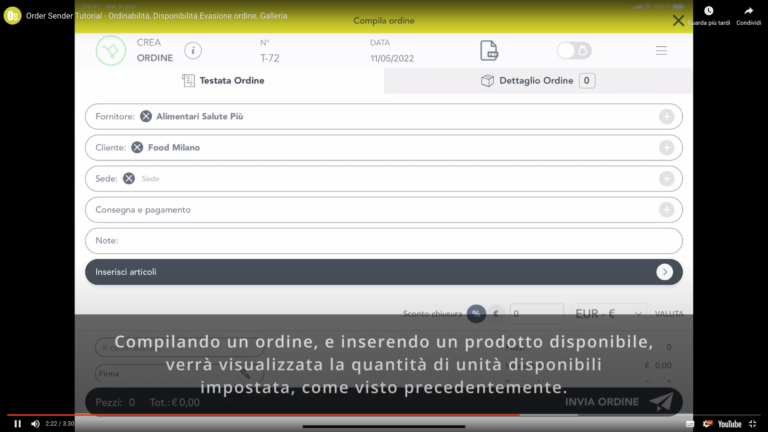Viewport: 768px width, 432px height.
Task: Close the Compila ordine panel
Action: pos(678,21)
